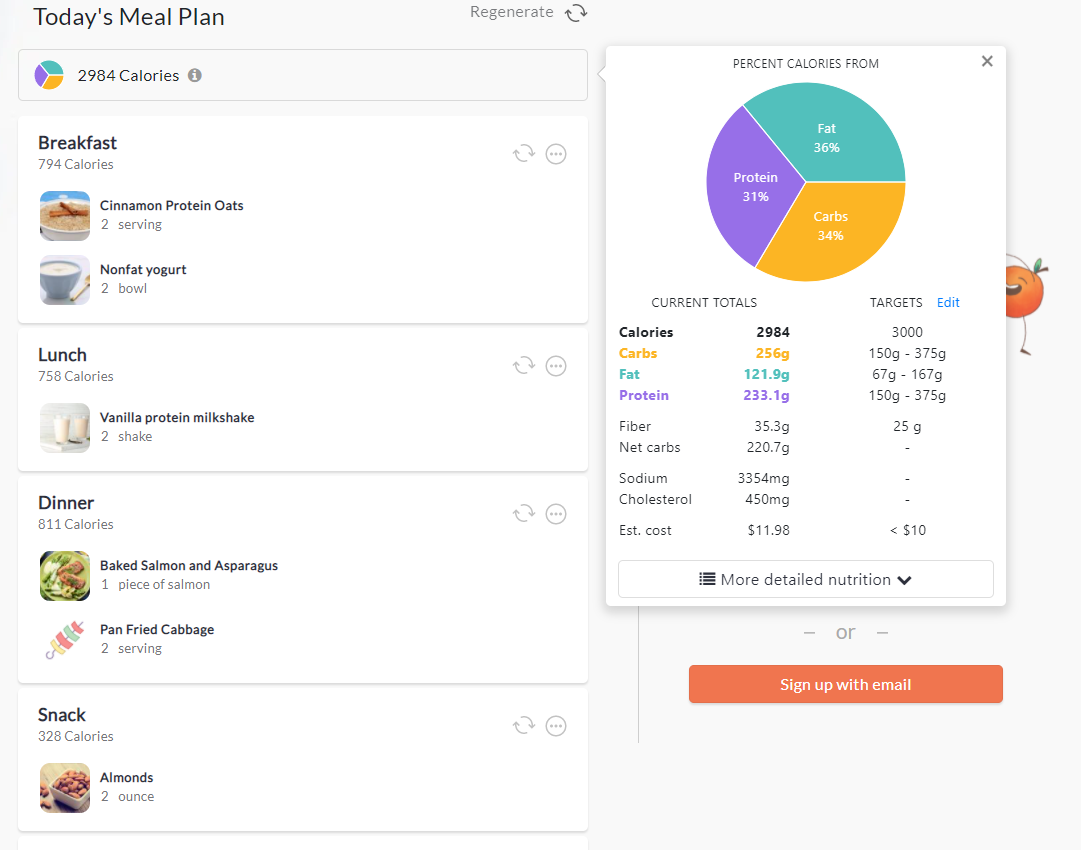Click the Regenerate meal plan icon
Image resolution: width=1081 pixels, height=850 pixels.
576,13
